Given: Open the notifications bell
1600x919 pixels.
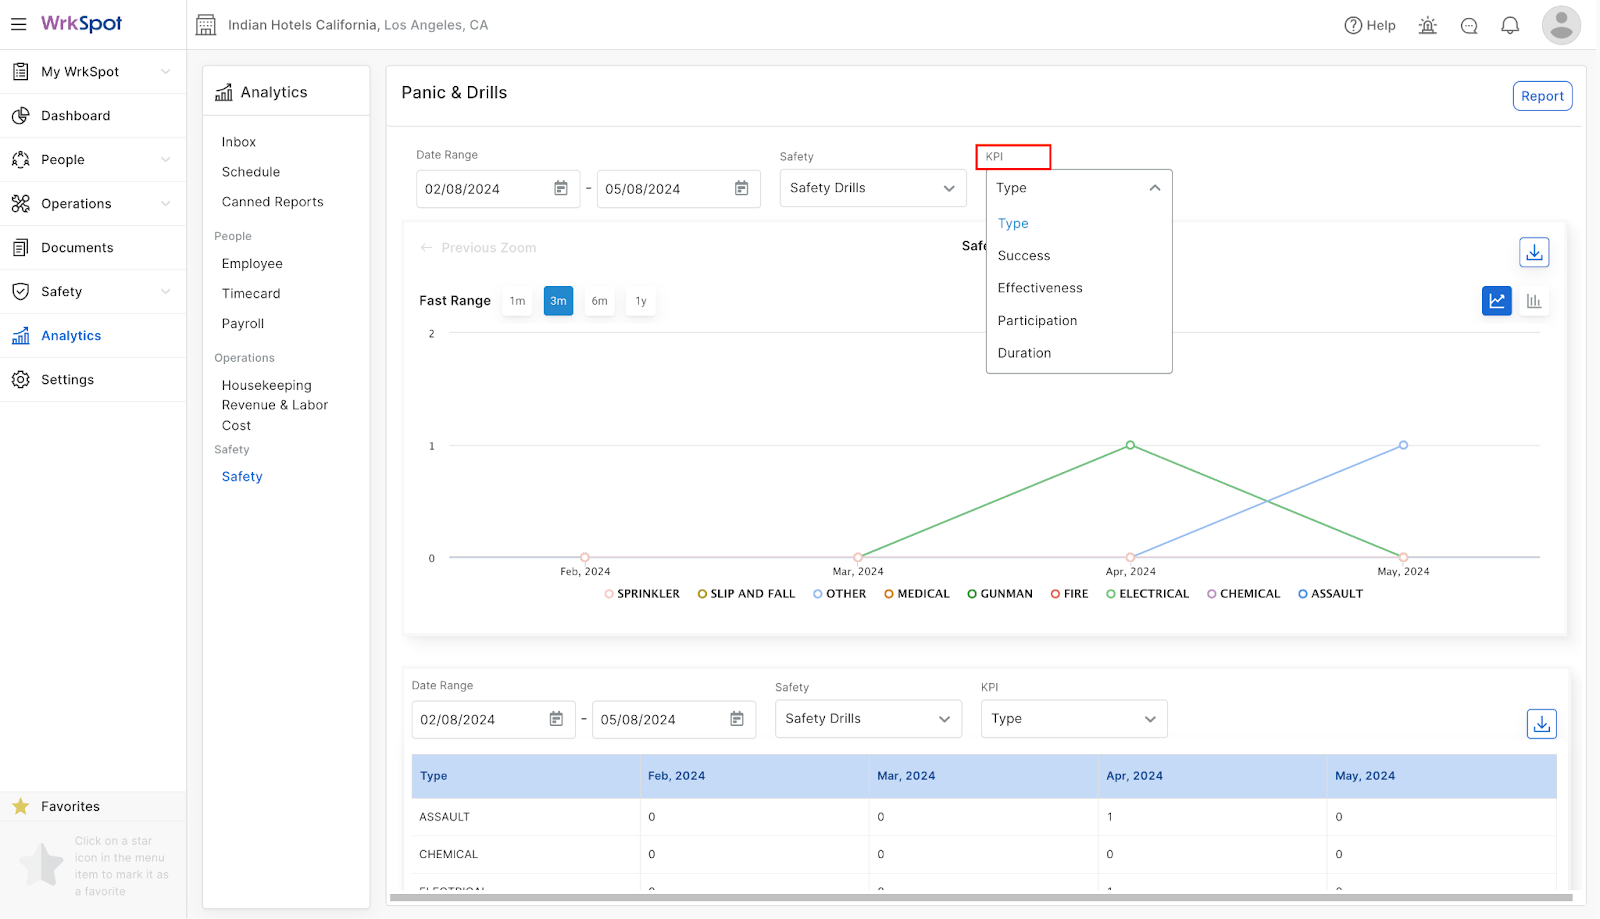Looking at the screenshot, I should coord(1510,25).
